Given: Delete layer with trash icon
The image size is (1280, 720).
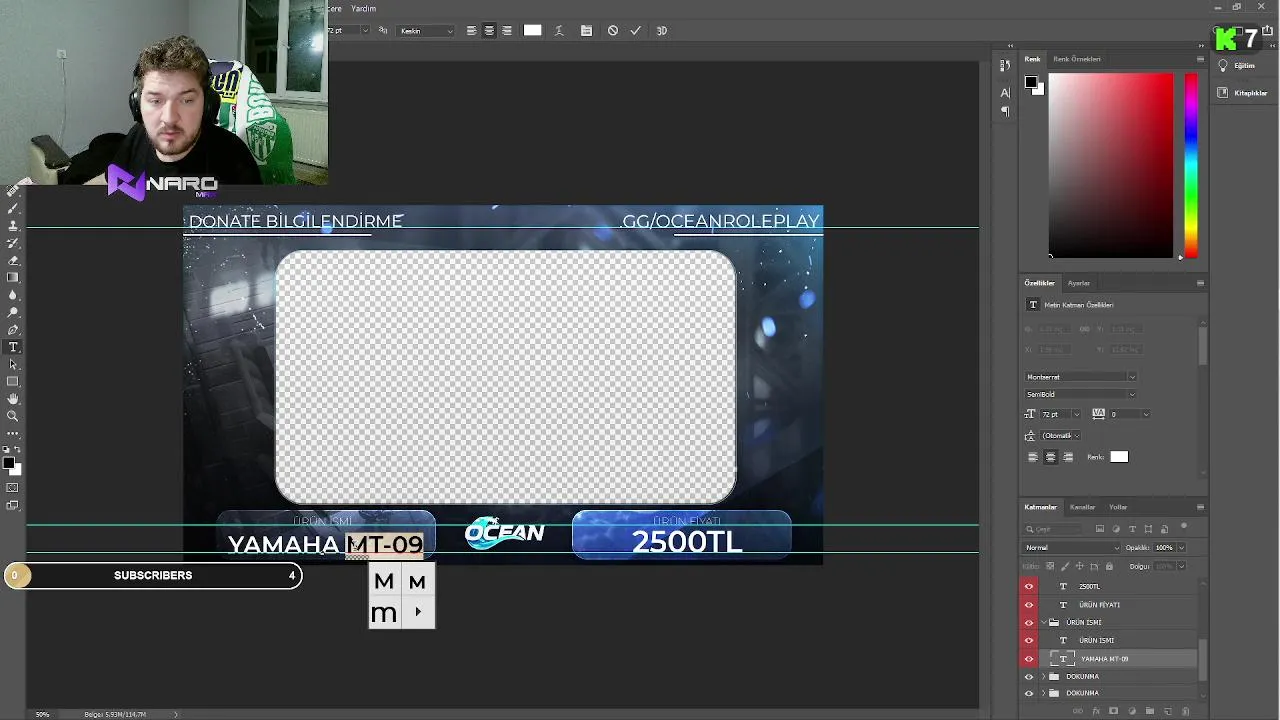Looking at the screenshot, I should click(1186, 711).
